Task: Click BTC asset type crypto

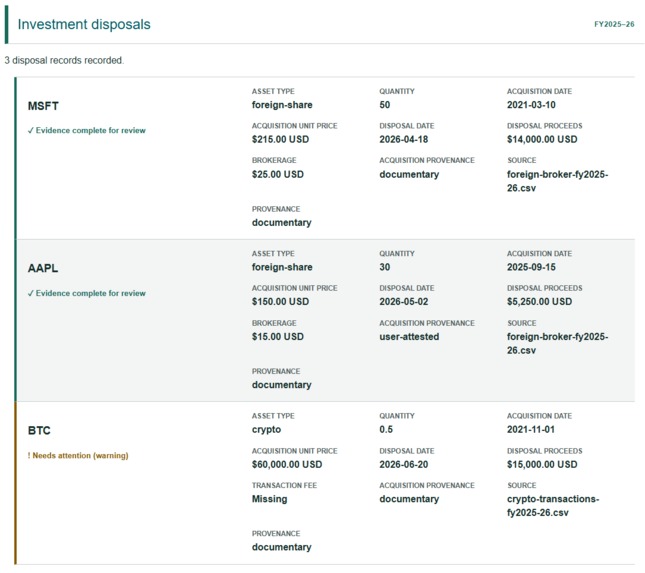Action: (266, 430)
